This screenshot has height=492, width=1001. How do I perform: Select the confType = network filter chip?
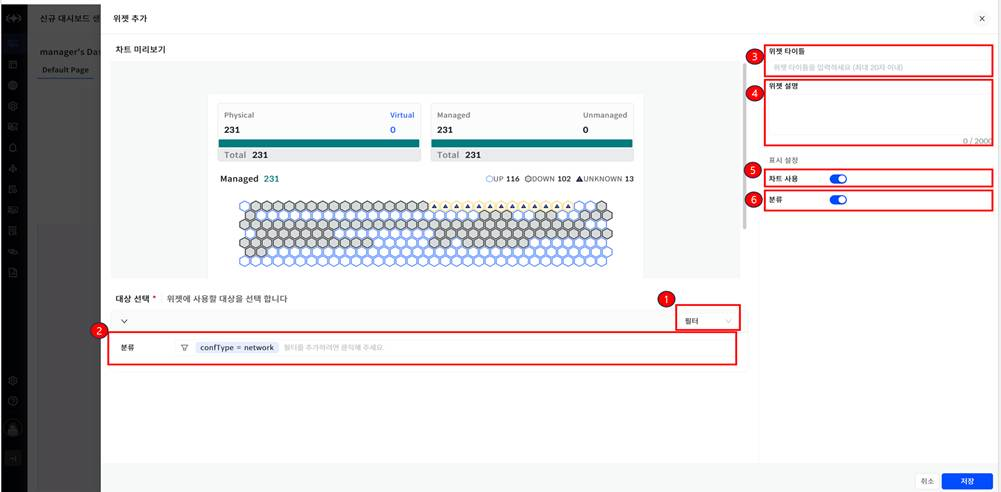237,348
